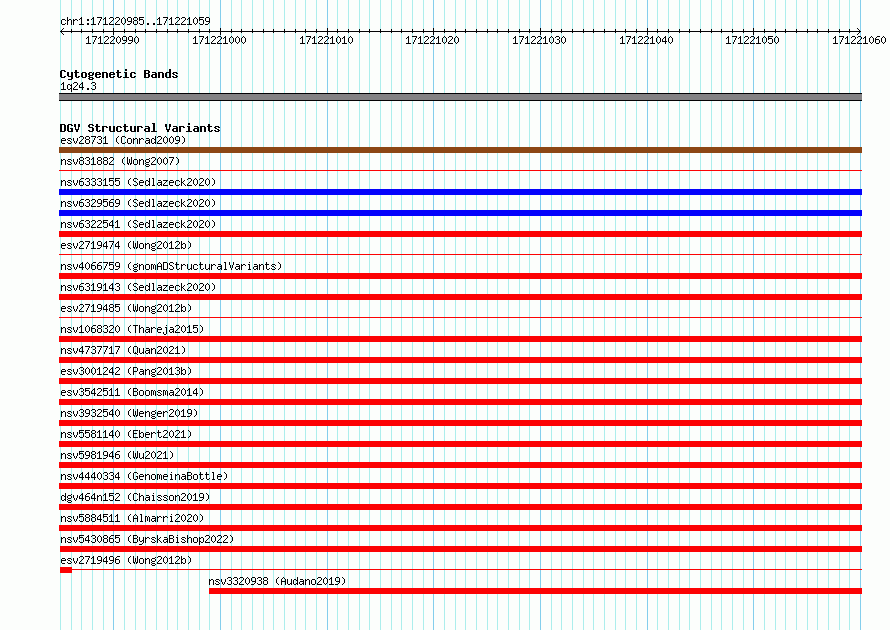Viewport: 890px width, 630px height.
Task: Click ruler position 171221030
Action: point(539,40)
